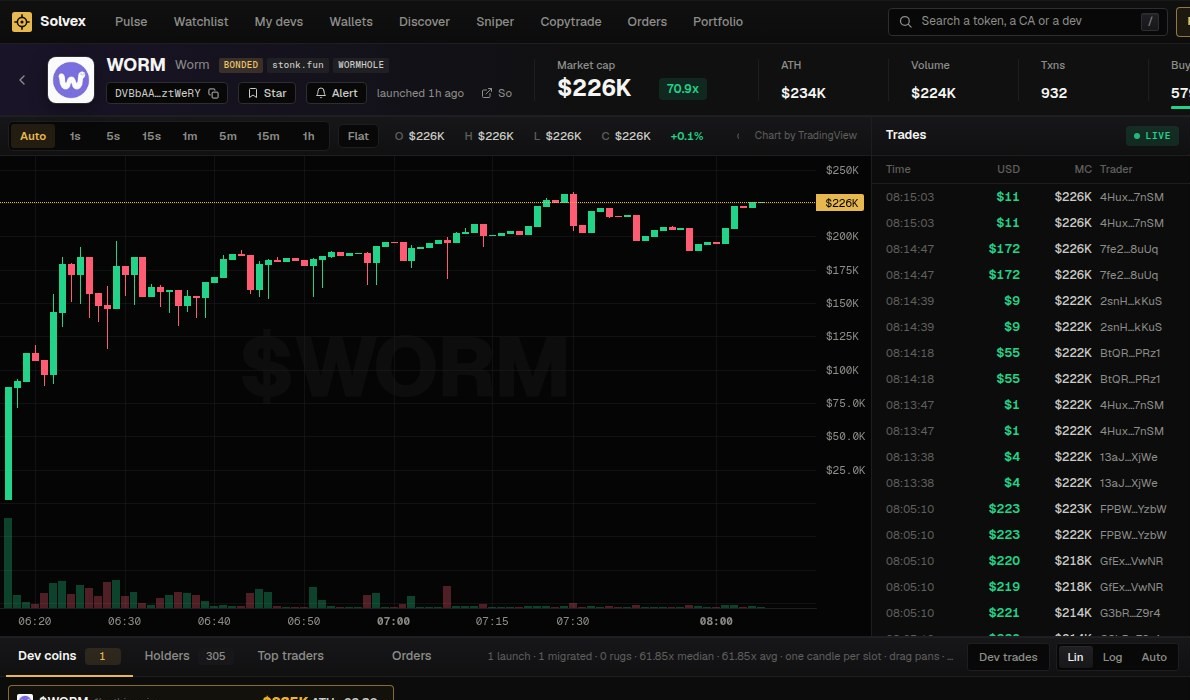Open trader GfEx...VwNR $220 trade row
The image size is (1190, 700).
(1131, 561)
